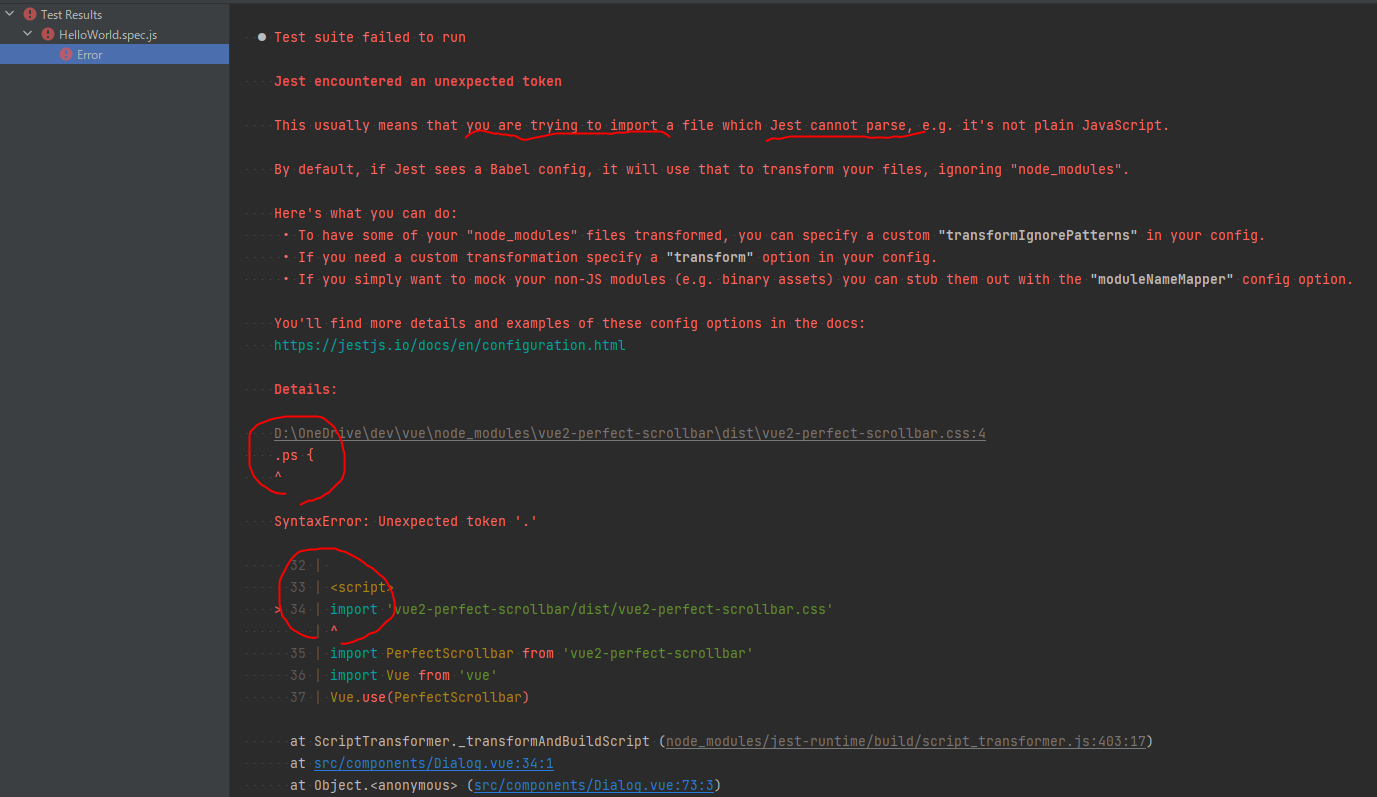The image size is (1377, 797).
Task: Open the jestjs.io configuration docs link
Action: tap(450, 345)
